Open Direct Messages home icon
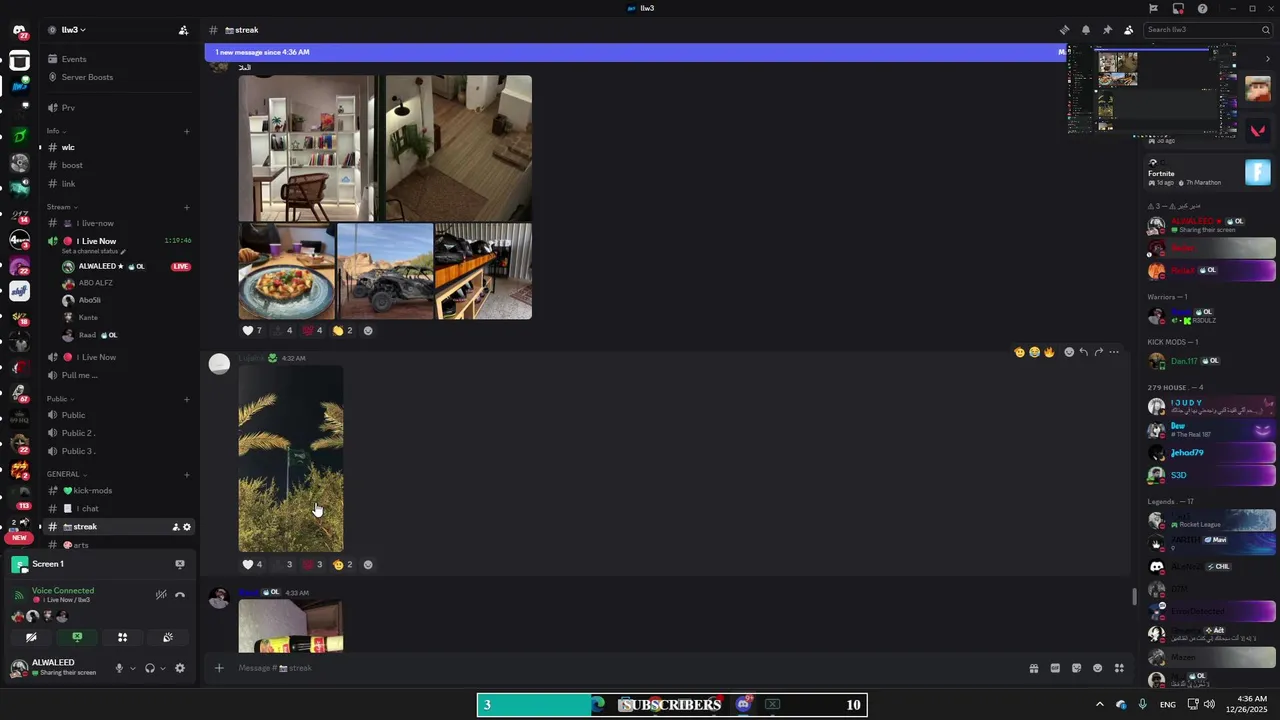Screen dimensions: 1280x720 point(19,31)
